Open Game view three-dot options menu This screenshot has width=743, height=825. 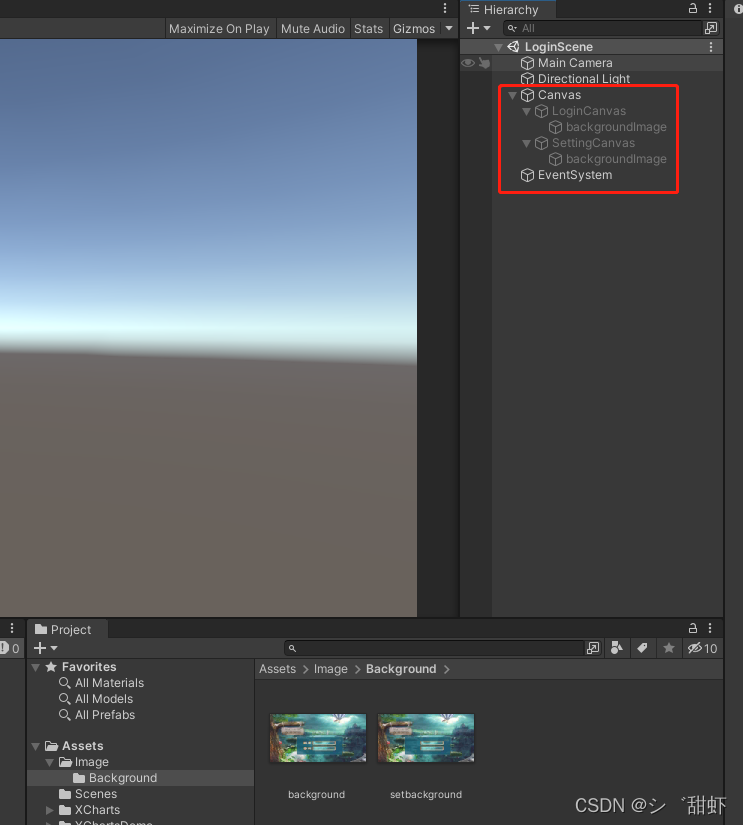[x=445, y=8]
